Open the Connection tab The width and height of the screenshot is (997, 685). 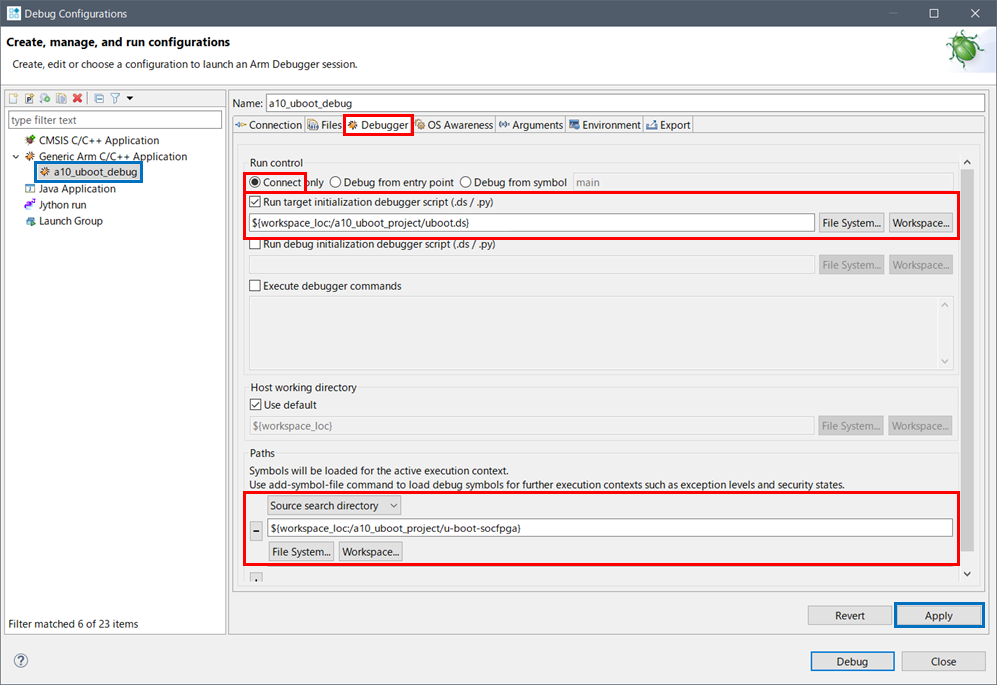tap(268, 125)
